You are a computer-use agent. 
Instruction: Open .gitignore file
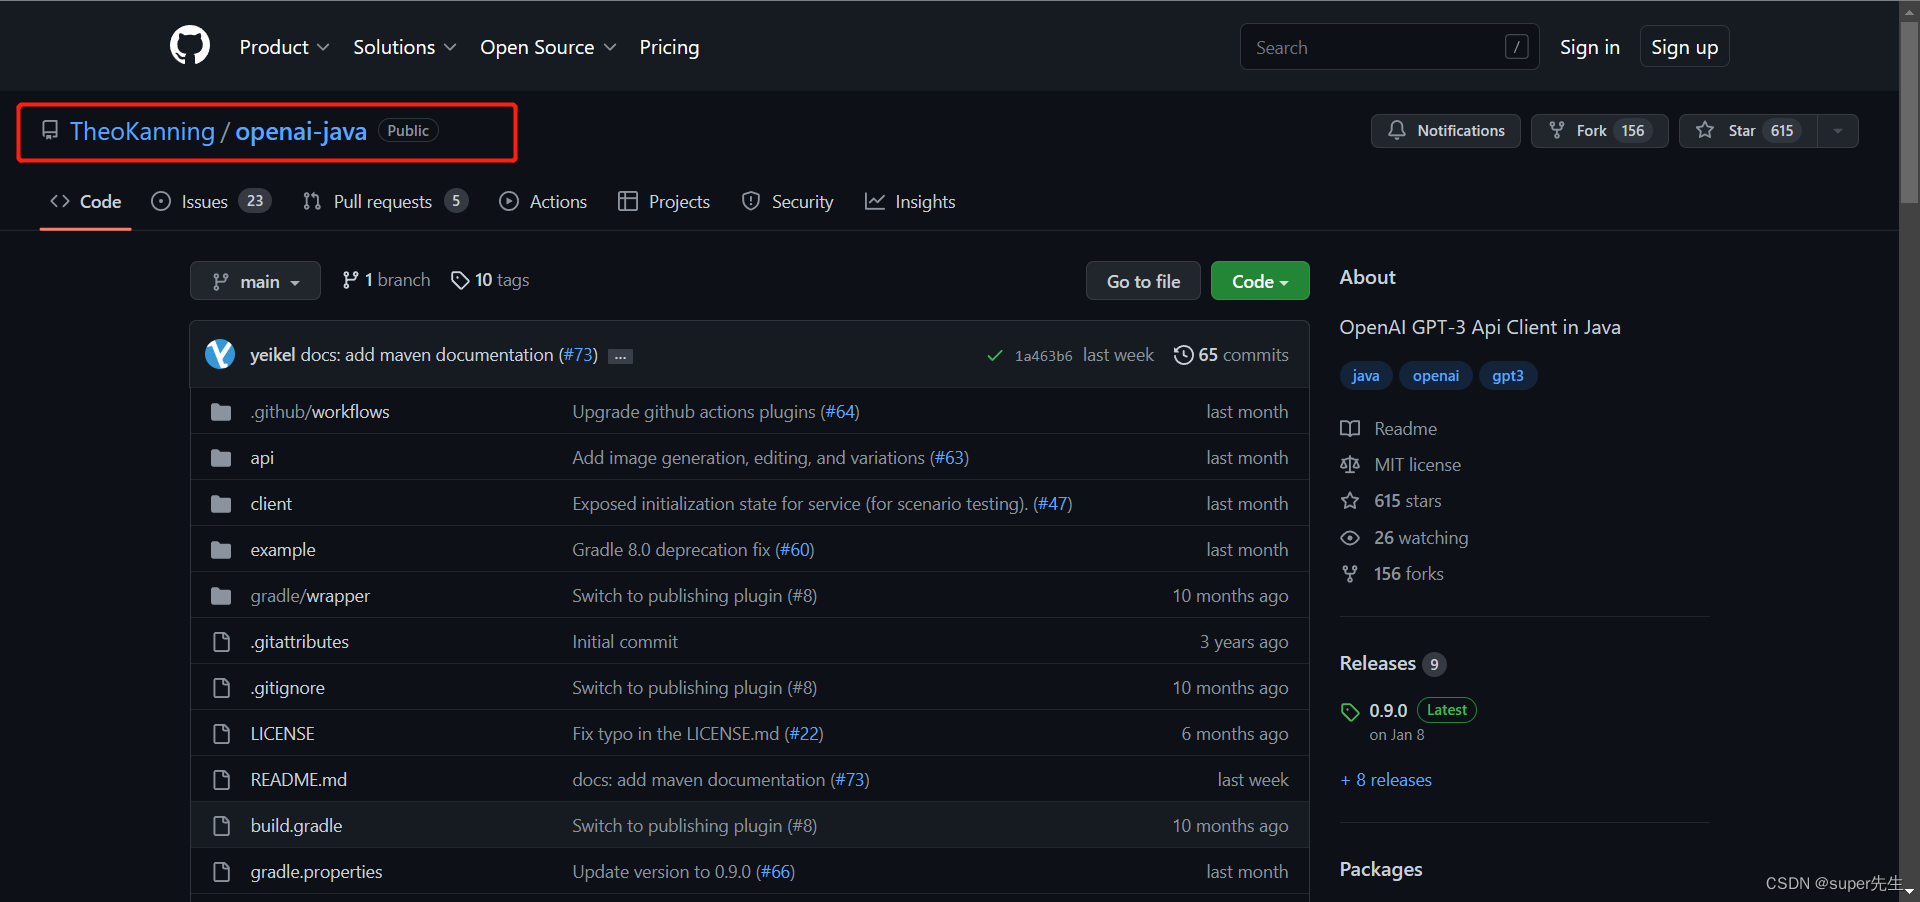click(x=287, y=688)
